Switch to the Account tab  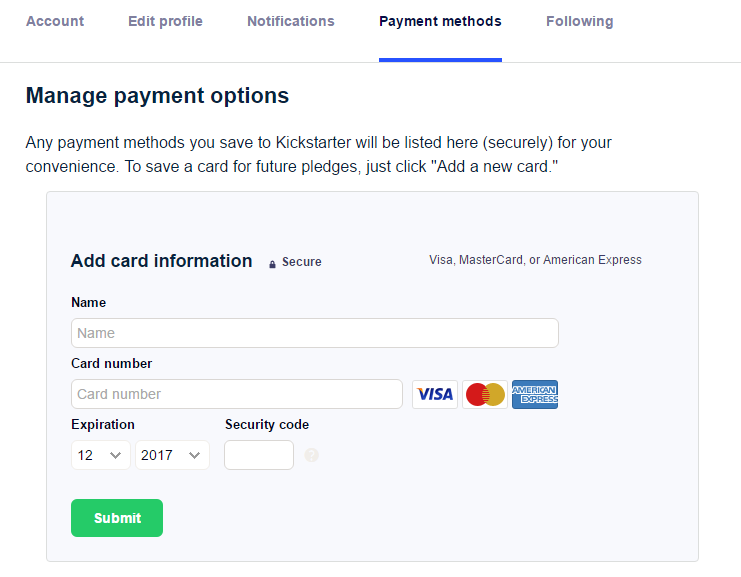tap(55, 21)
